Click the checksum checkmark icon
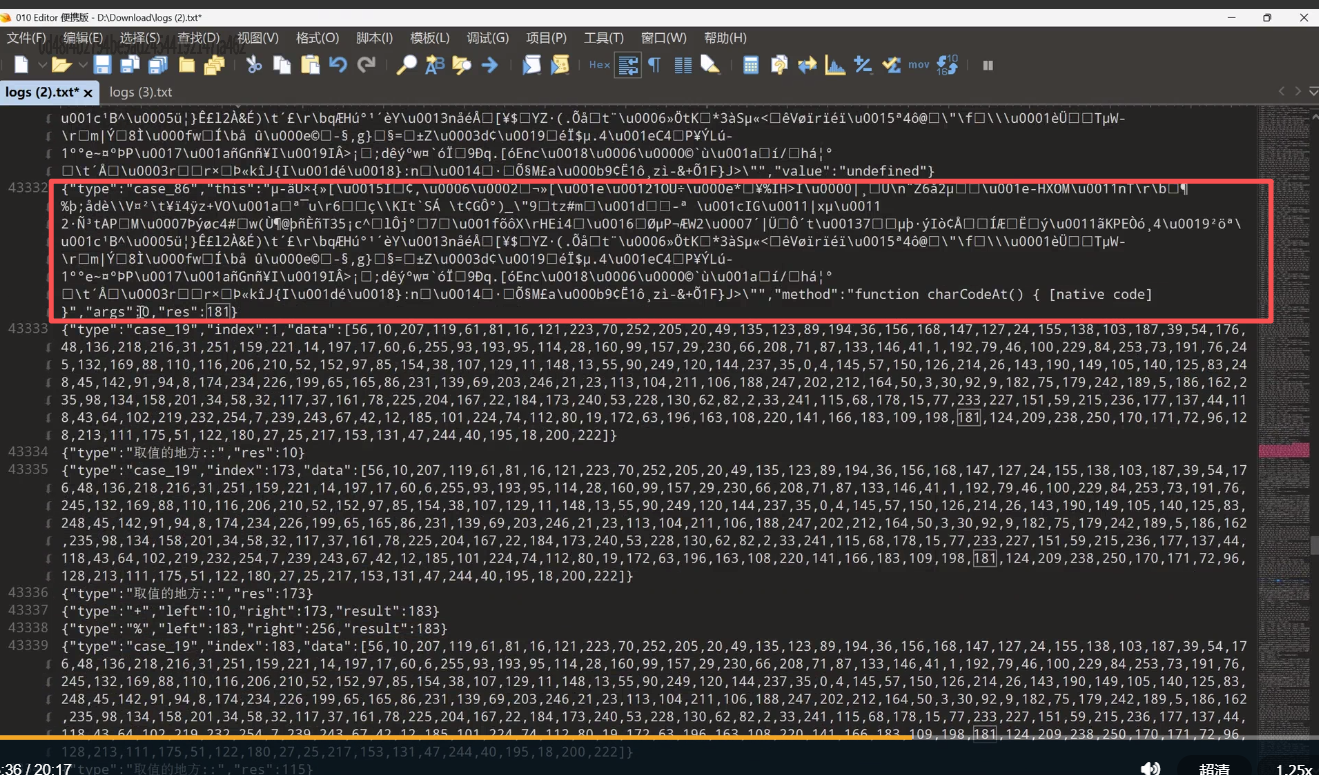The image size is (1319, 775). (890, 65)
